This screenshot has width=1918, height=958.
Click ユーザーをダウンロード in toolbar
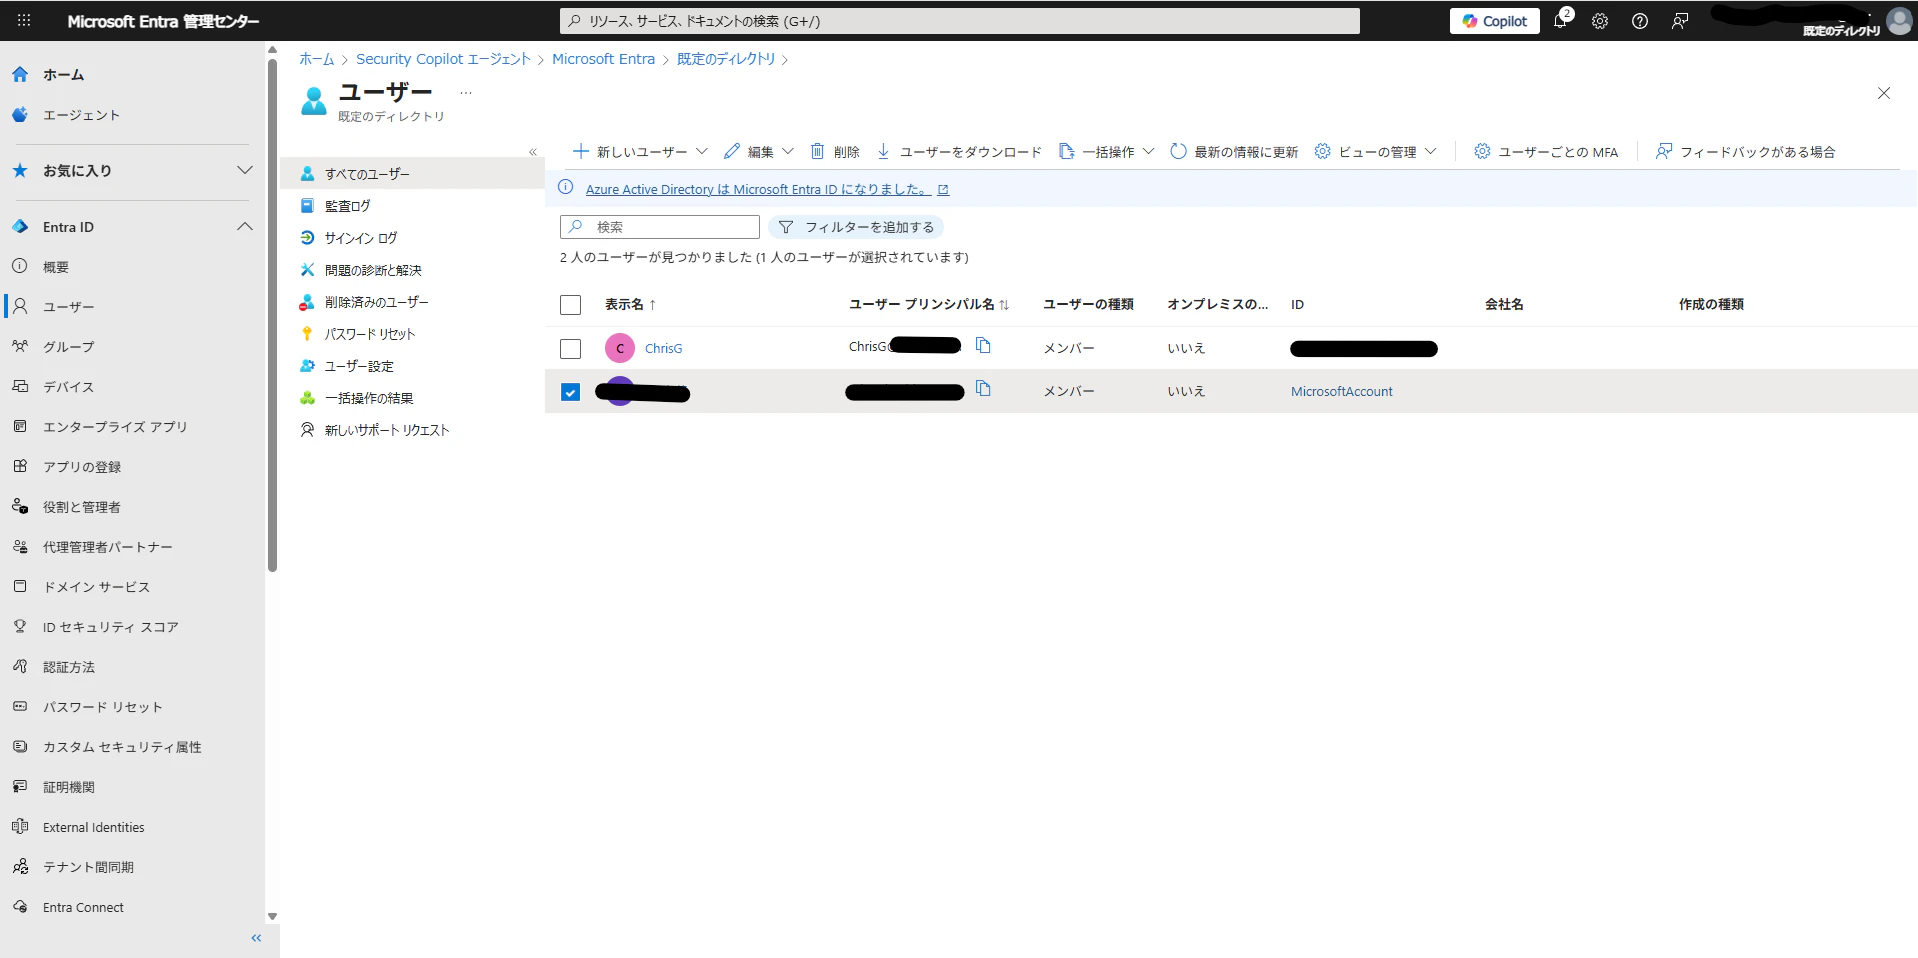[x=959, y=152]
